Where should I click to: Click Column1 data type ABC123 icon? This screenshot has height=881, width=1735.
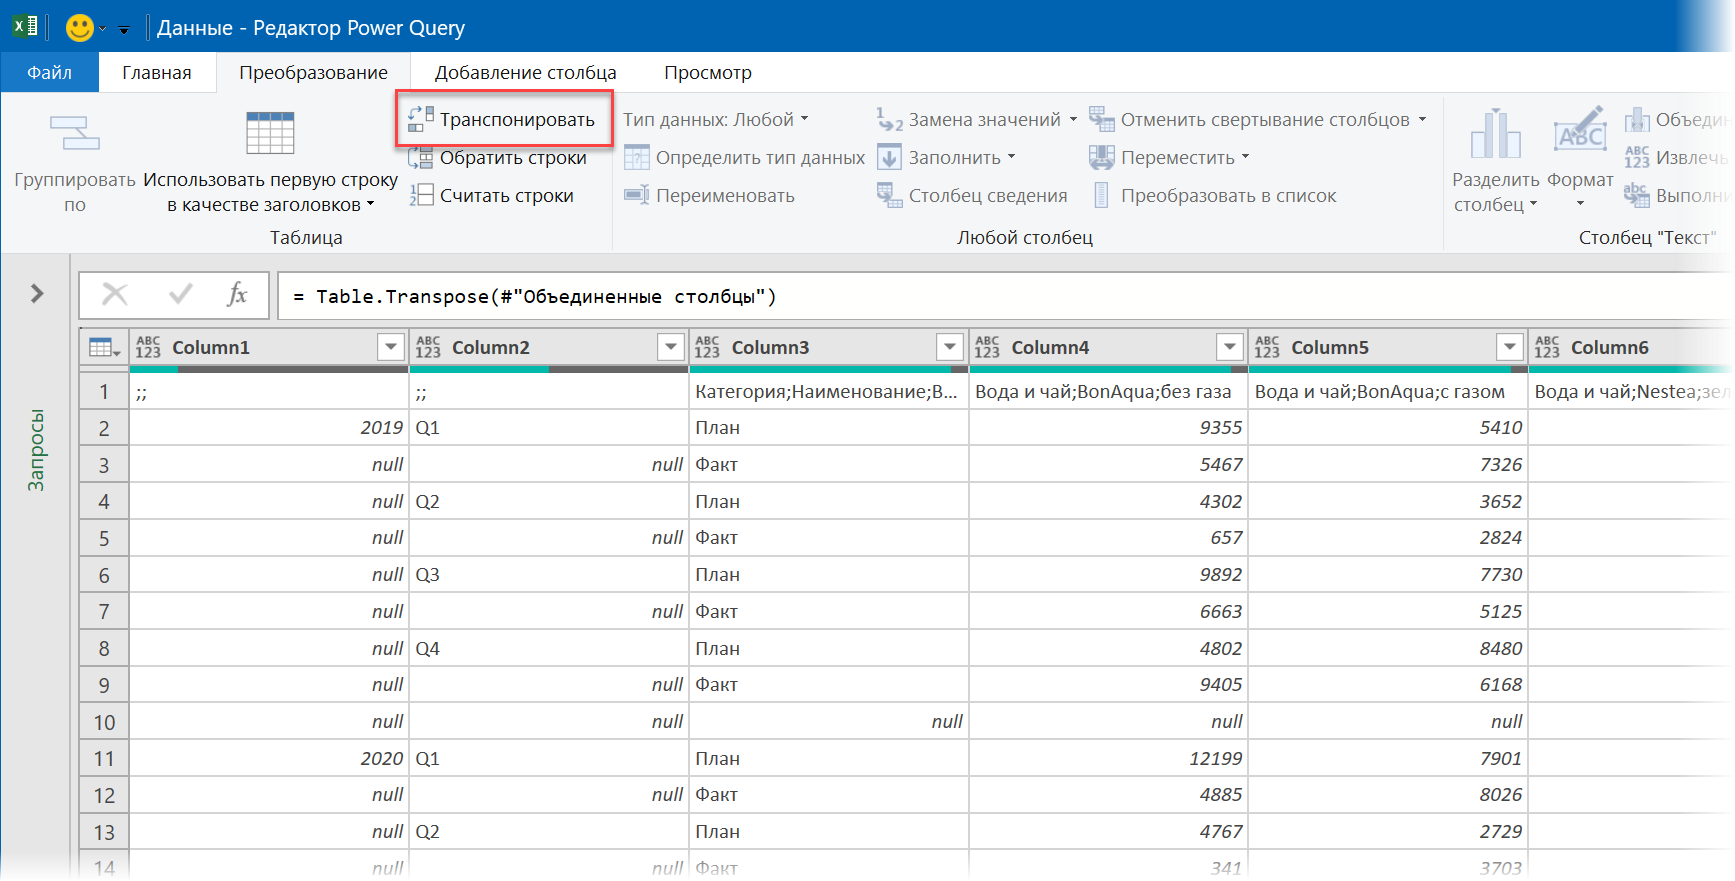click(x=148, y=347)
